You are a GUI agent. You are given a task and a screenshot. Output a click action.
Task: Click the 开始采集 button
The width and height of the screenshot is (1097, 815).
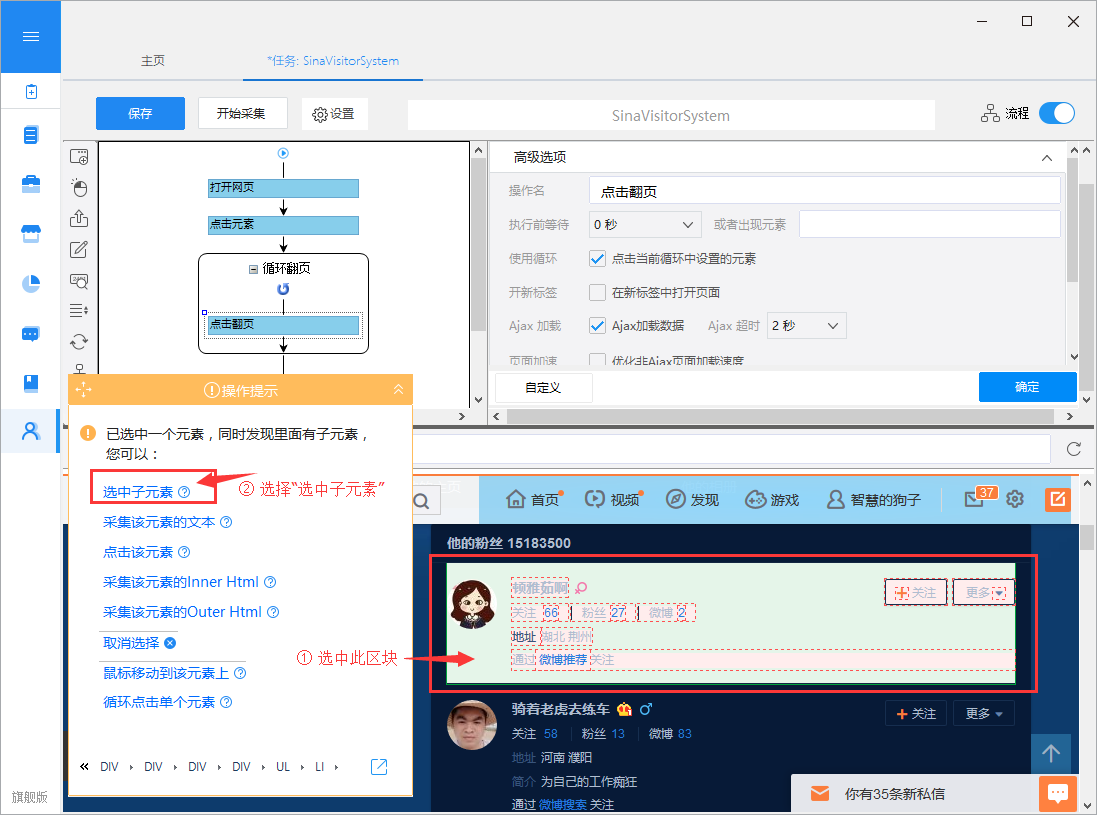tap(242, 113)
